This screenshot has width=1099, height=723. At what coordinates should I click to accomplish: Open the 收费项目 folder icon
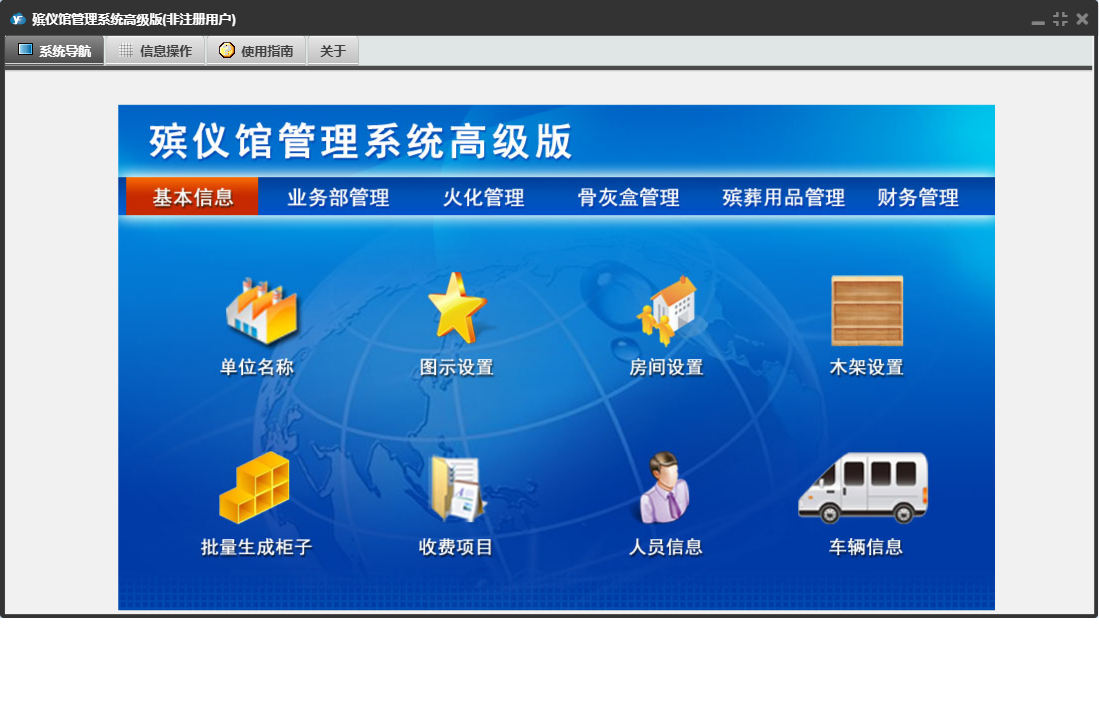coord(456,488)
